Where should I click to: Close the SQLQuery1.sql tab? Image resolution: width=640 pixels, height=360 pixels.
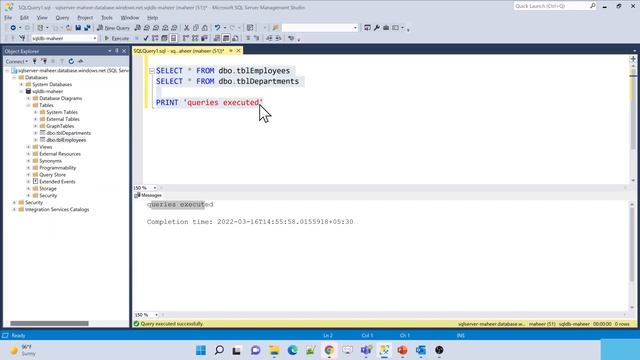[239, 51]
